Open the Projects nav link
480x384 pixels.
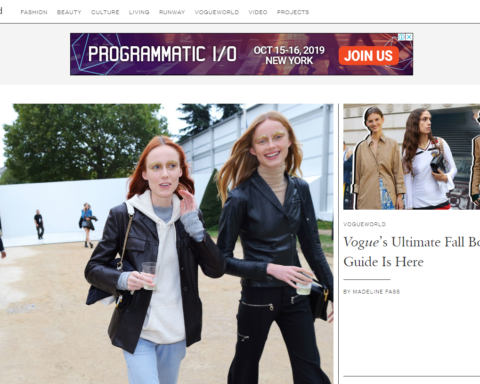tap(293, 12)
